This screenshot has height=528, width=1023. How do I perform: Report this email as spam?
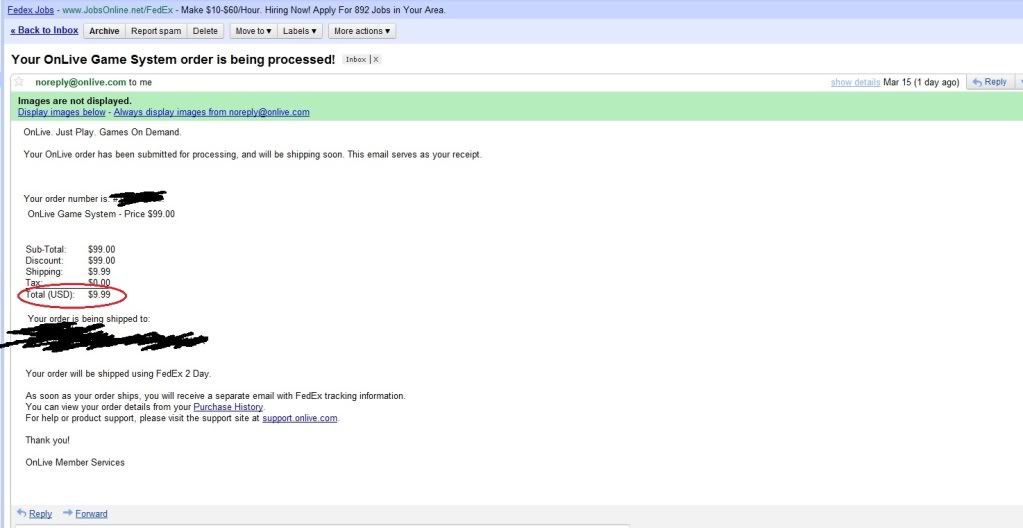pyautogui.click(x=156, y=31)
